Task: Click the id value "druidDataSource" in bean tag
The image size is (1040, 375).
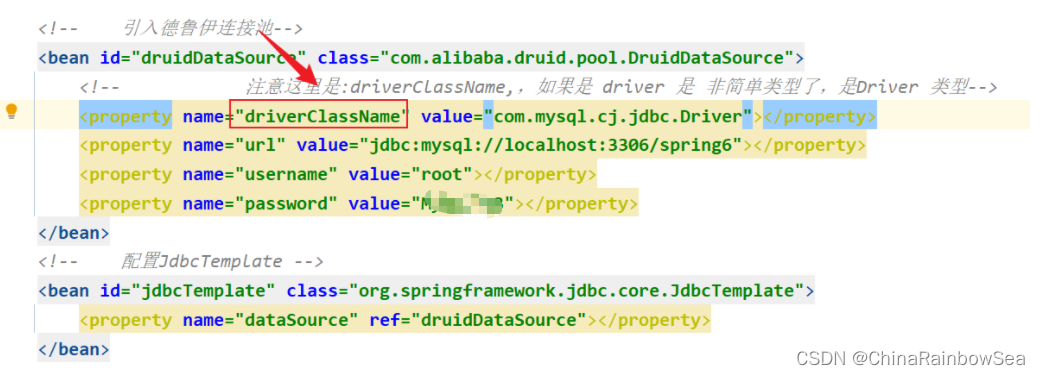Action: click(x=218, y=58)
